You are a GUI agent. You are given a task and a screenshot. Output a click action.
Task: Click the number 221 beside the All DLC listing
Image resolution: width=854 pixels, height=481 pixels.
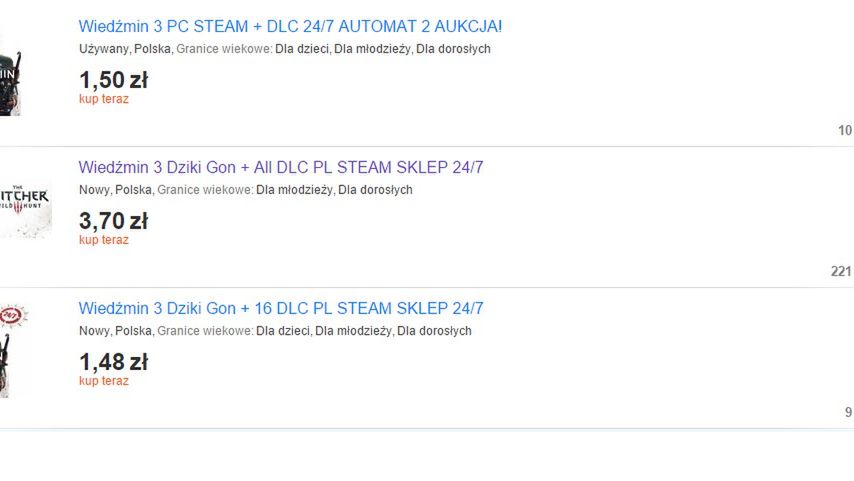(x=841, y=271)
